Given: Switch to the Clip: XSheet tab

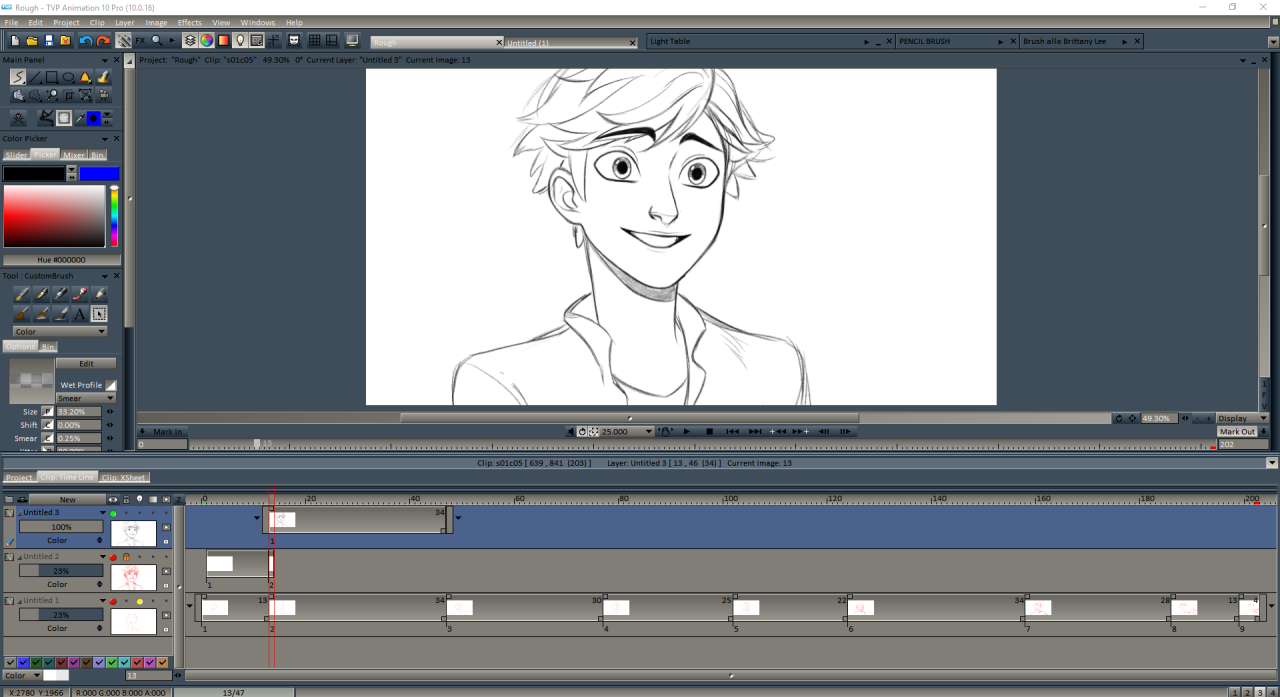Looking at the screenshot, I should (x=124, y=478).
